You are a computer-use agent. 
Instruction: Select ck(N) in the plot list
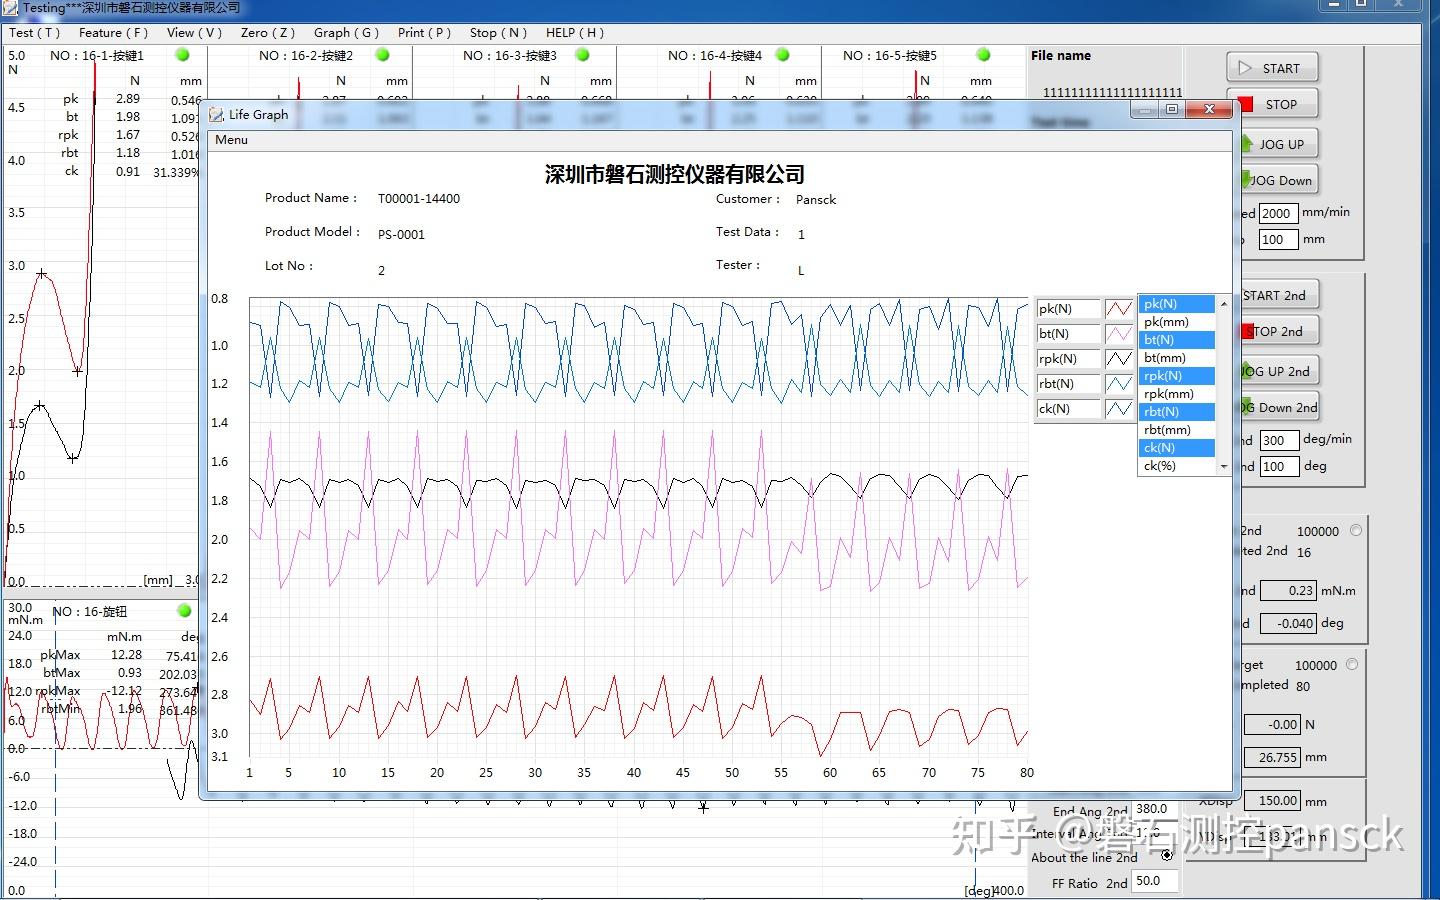(1177, 448)
